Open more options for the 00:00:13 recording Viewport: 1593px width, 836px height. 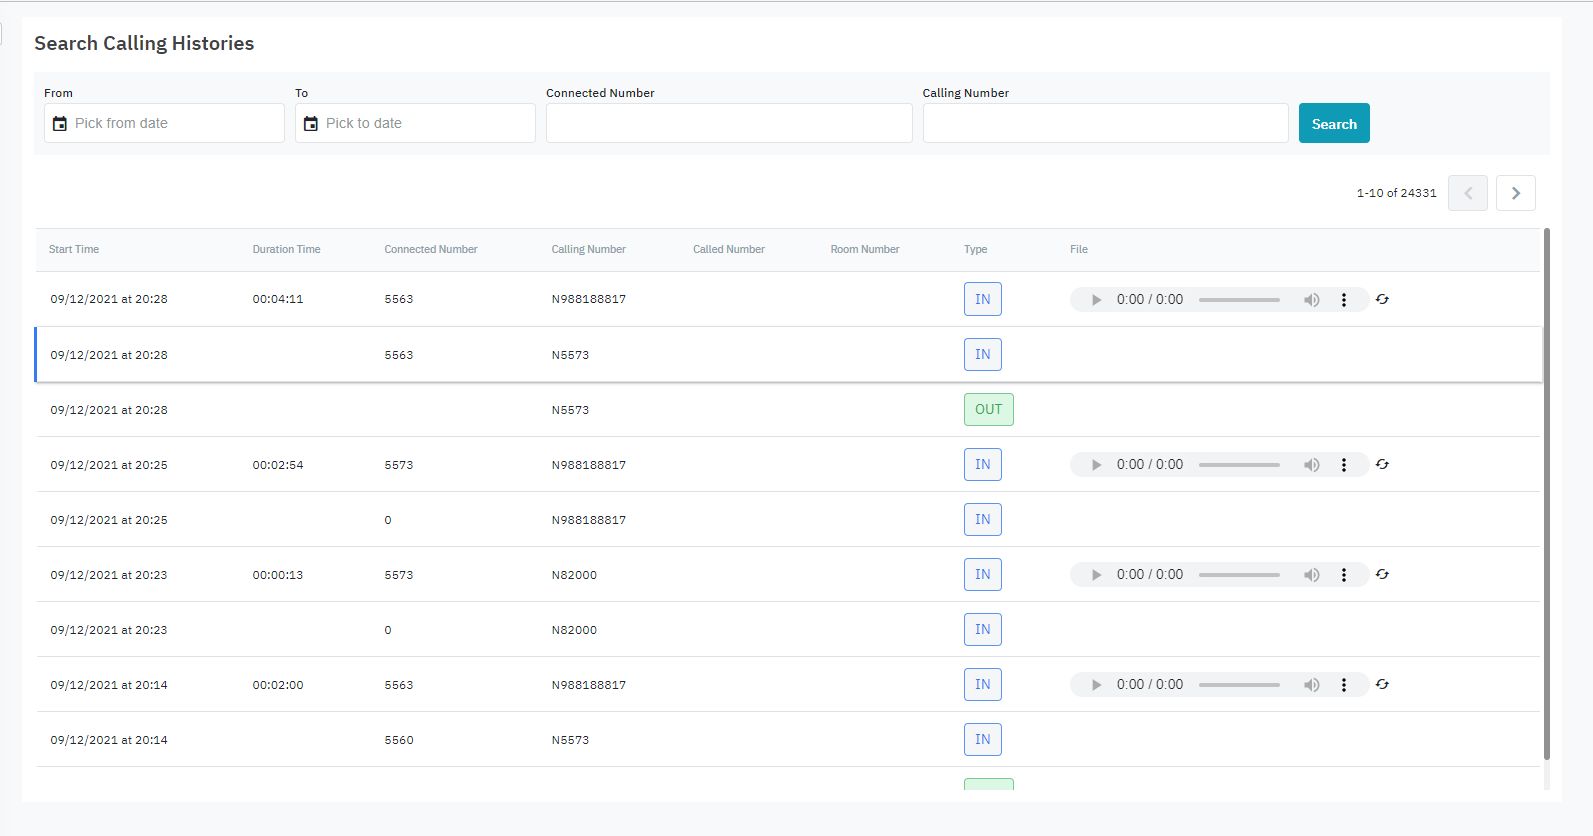[x=1343, y=575]
